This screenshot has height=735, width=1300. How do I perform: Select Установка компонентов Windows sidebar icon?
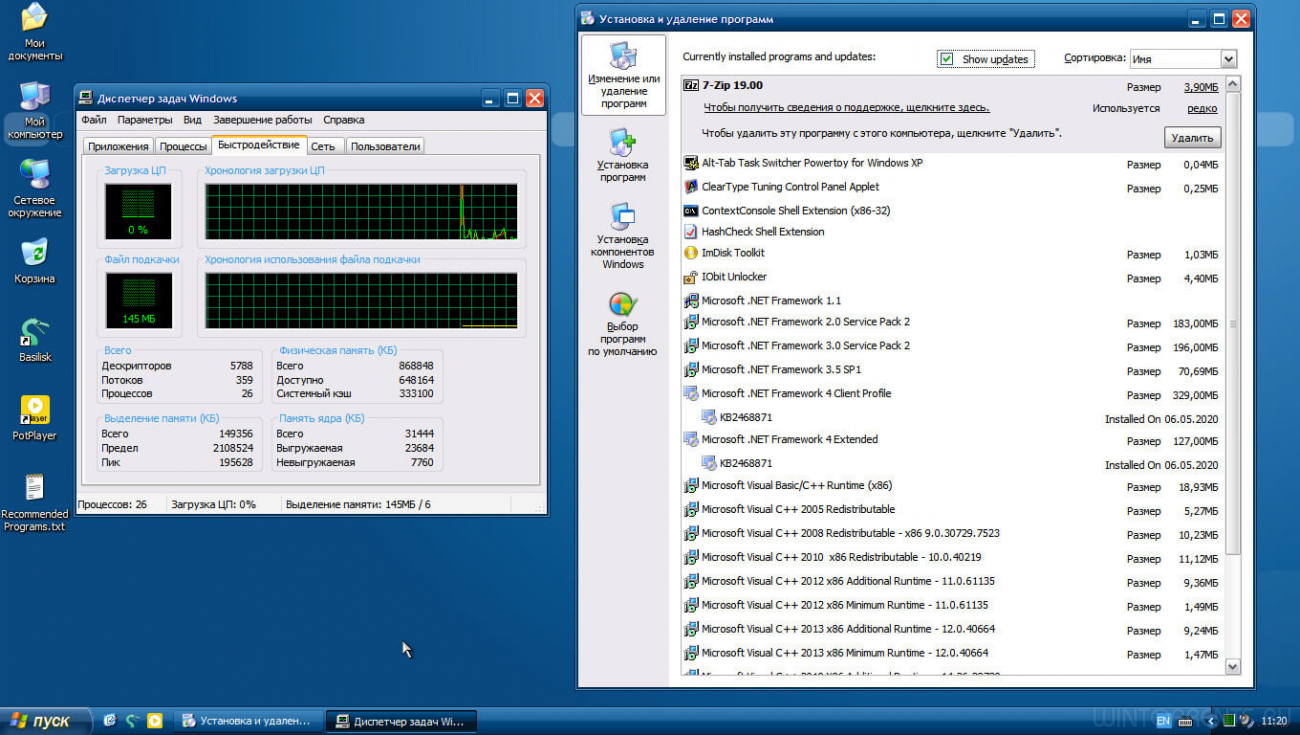pyautogui.click(x=623, y=234)
